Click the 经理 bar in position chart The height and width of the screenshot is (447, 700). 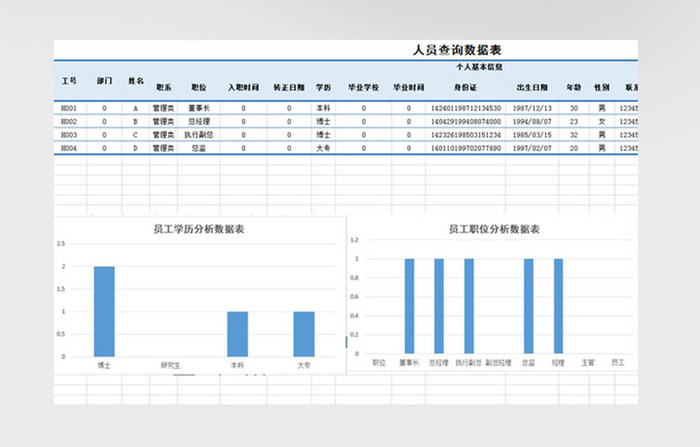coord(558,306)
